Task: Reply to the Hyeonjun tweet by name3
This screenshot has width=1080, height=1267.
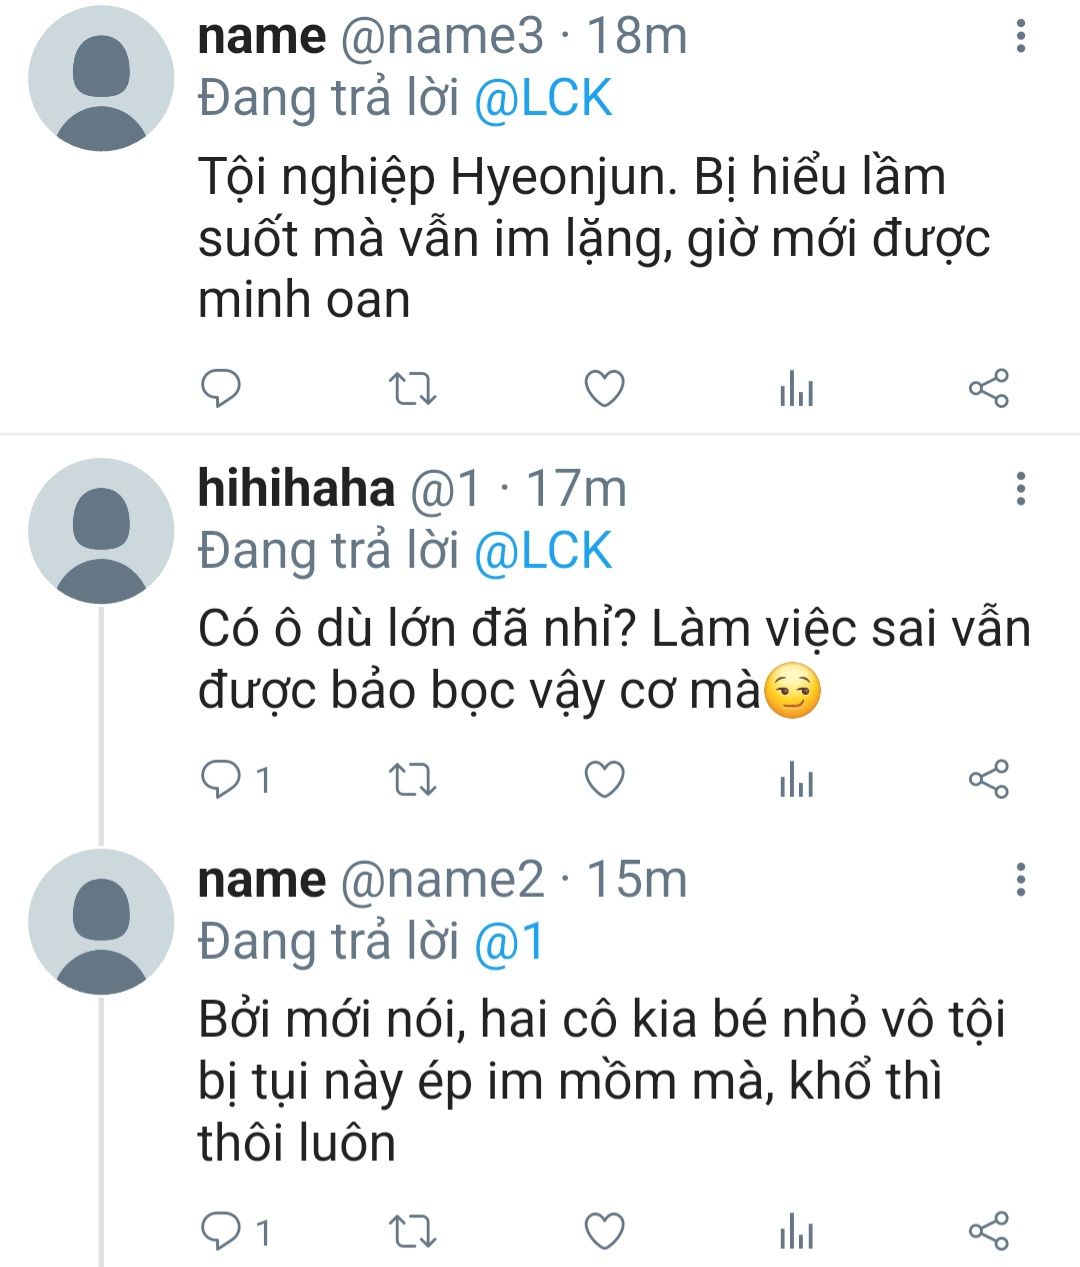Action: pyautogui.click(x=221, y=388)
